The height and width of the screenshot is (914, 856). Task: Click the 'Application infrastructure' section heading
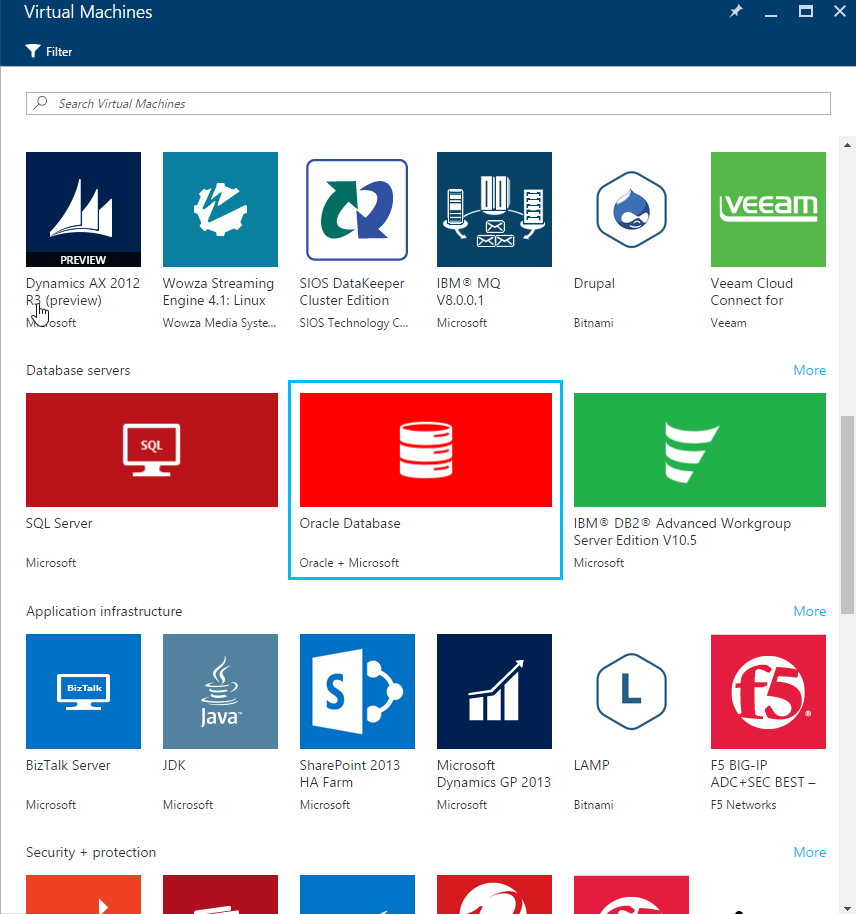104,611
